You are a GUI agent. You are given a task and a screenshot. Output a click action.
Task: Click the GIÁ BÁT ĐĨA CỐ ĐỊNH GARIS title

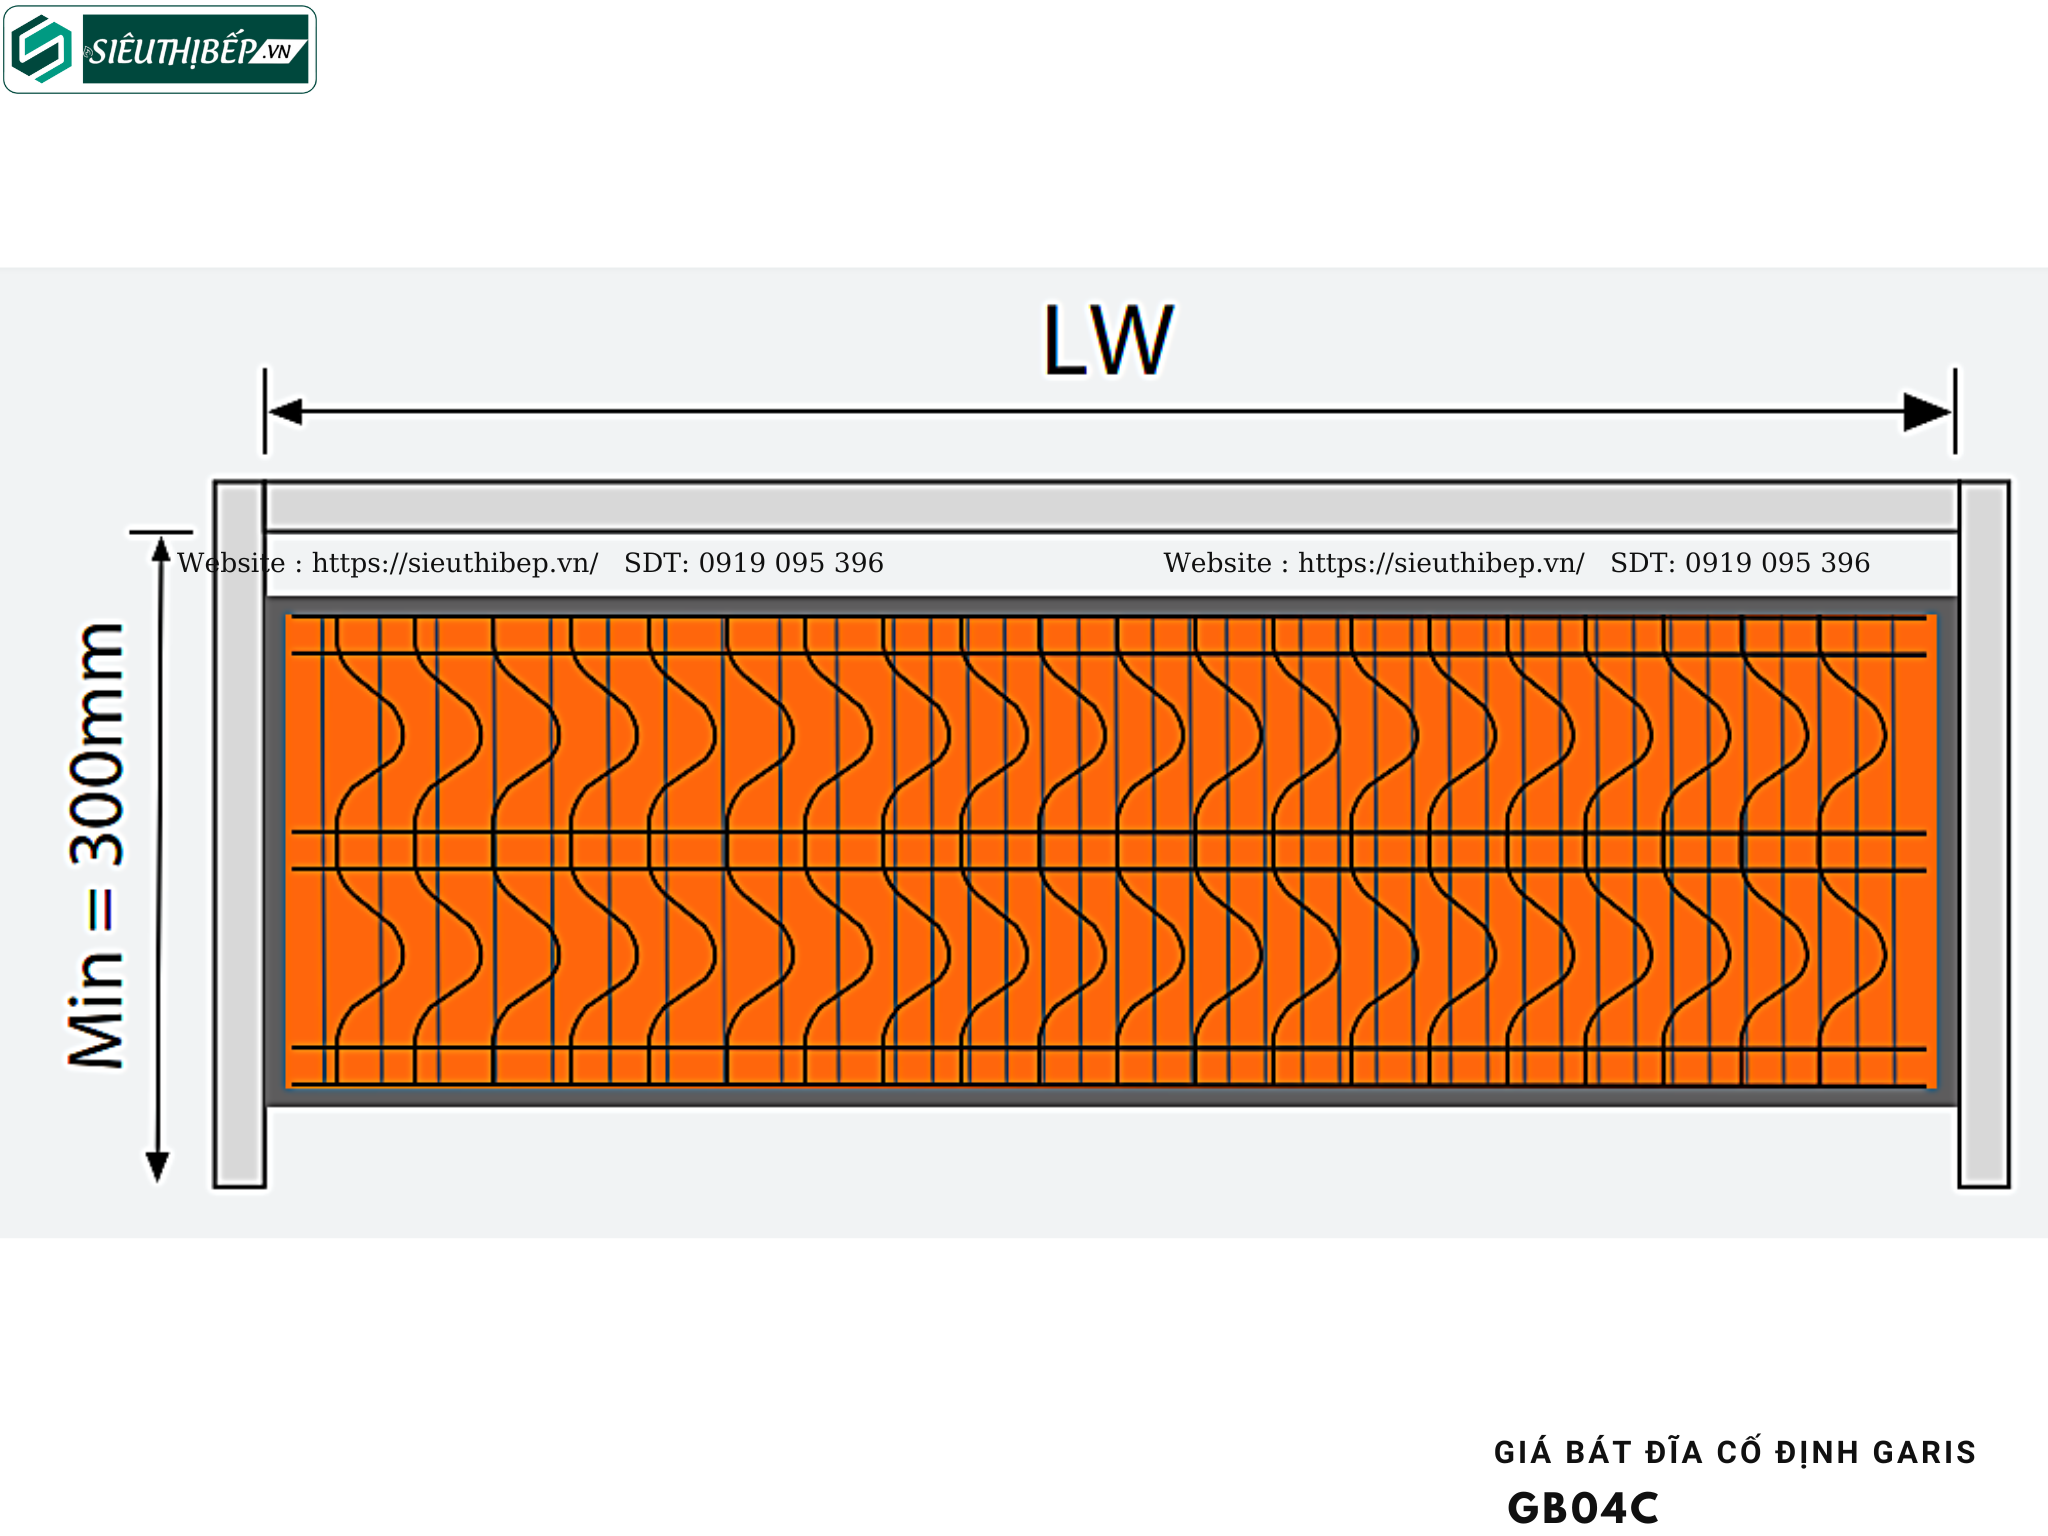[x=1735, y=1452]
